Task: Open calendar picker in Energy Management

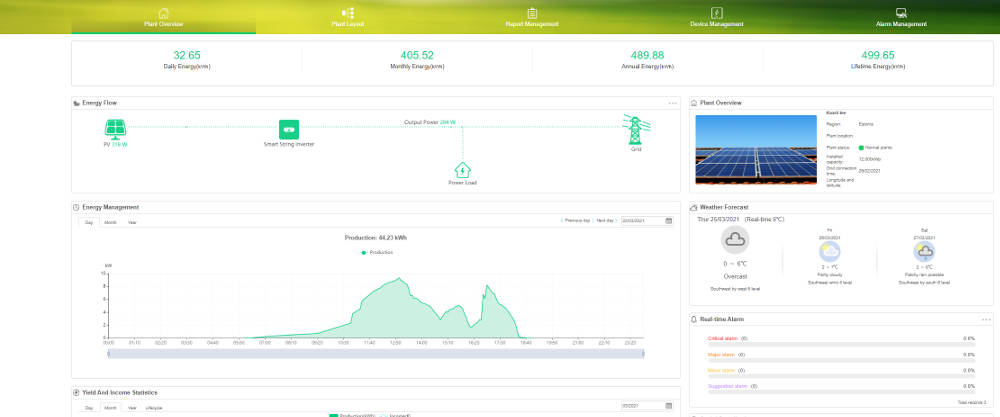Action: (x=669, y=221)
